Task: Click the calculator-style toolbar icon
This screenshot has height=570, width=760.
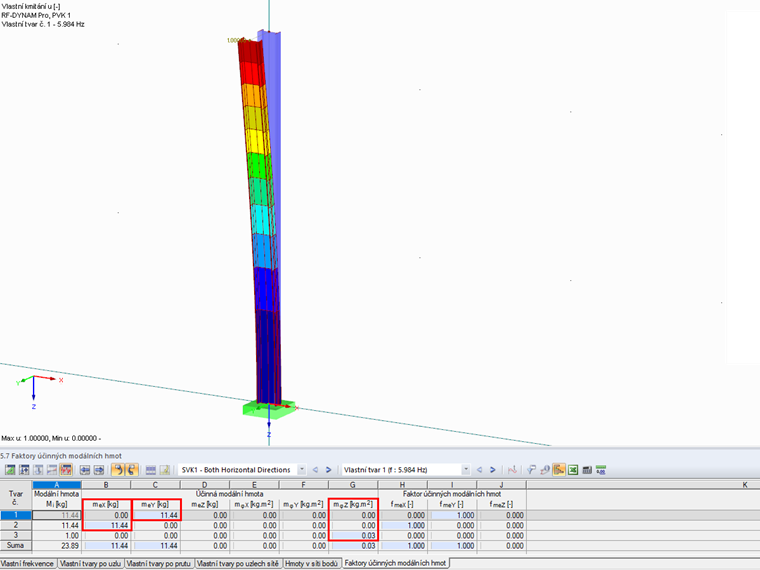Action: click(x=587, y=470)
